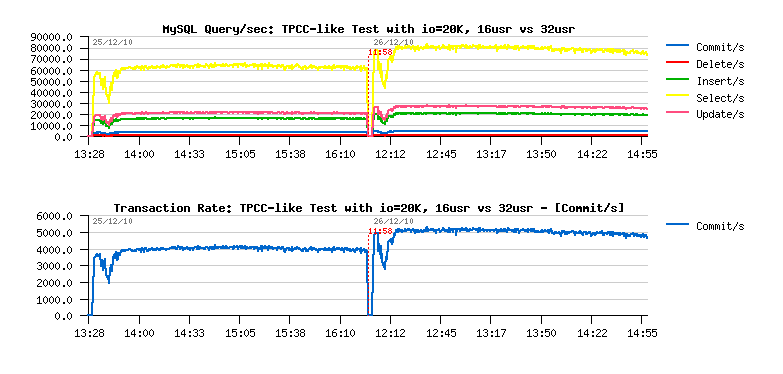Click the 26/12/10 date label in the bottom chart
783x374 pixels.
393,221
